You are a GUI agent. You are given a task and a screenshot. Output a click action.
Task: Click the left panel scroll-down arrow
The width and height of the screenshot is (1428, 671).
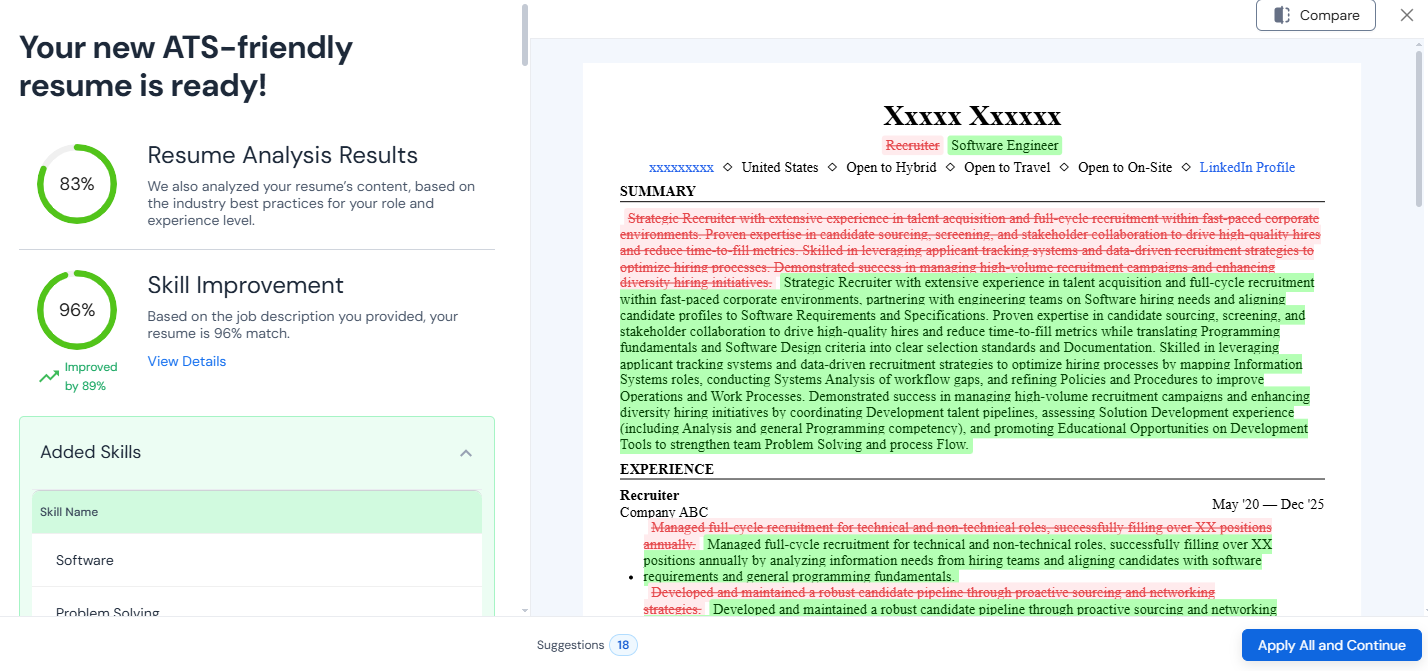pos(524,609)
